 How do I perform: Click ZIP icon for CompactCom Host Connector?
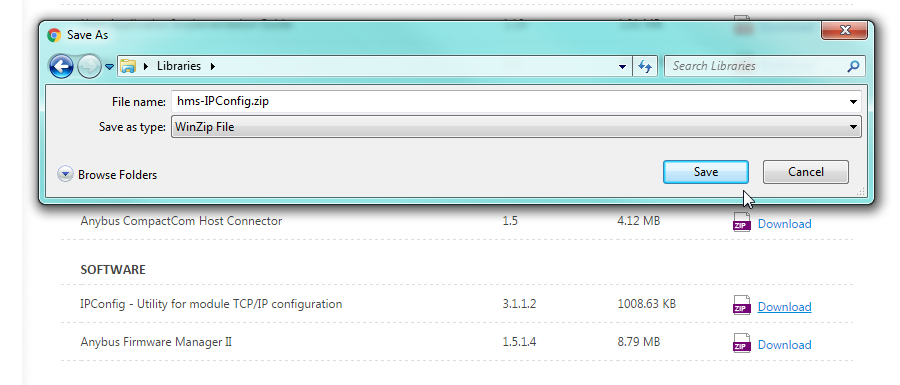pyautogui.click(x=742, y=222)
